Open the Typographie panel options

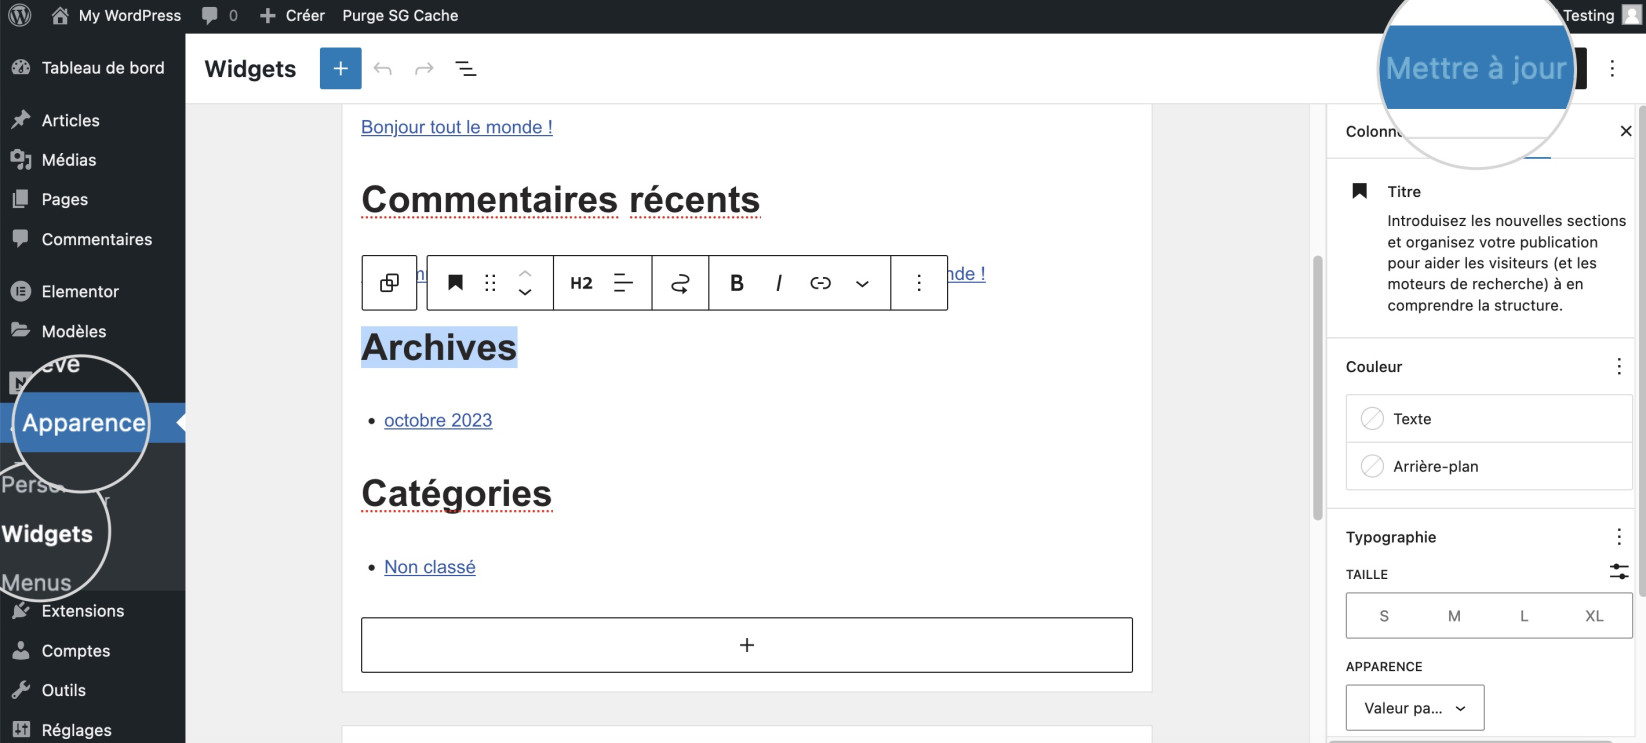click(1619, 537)
